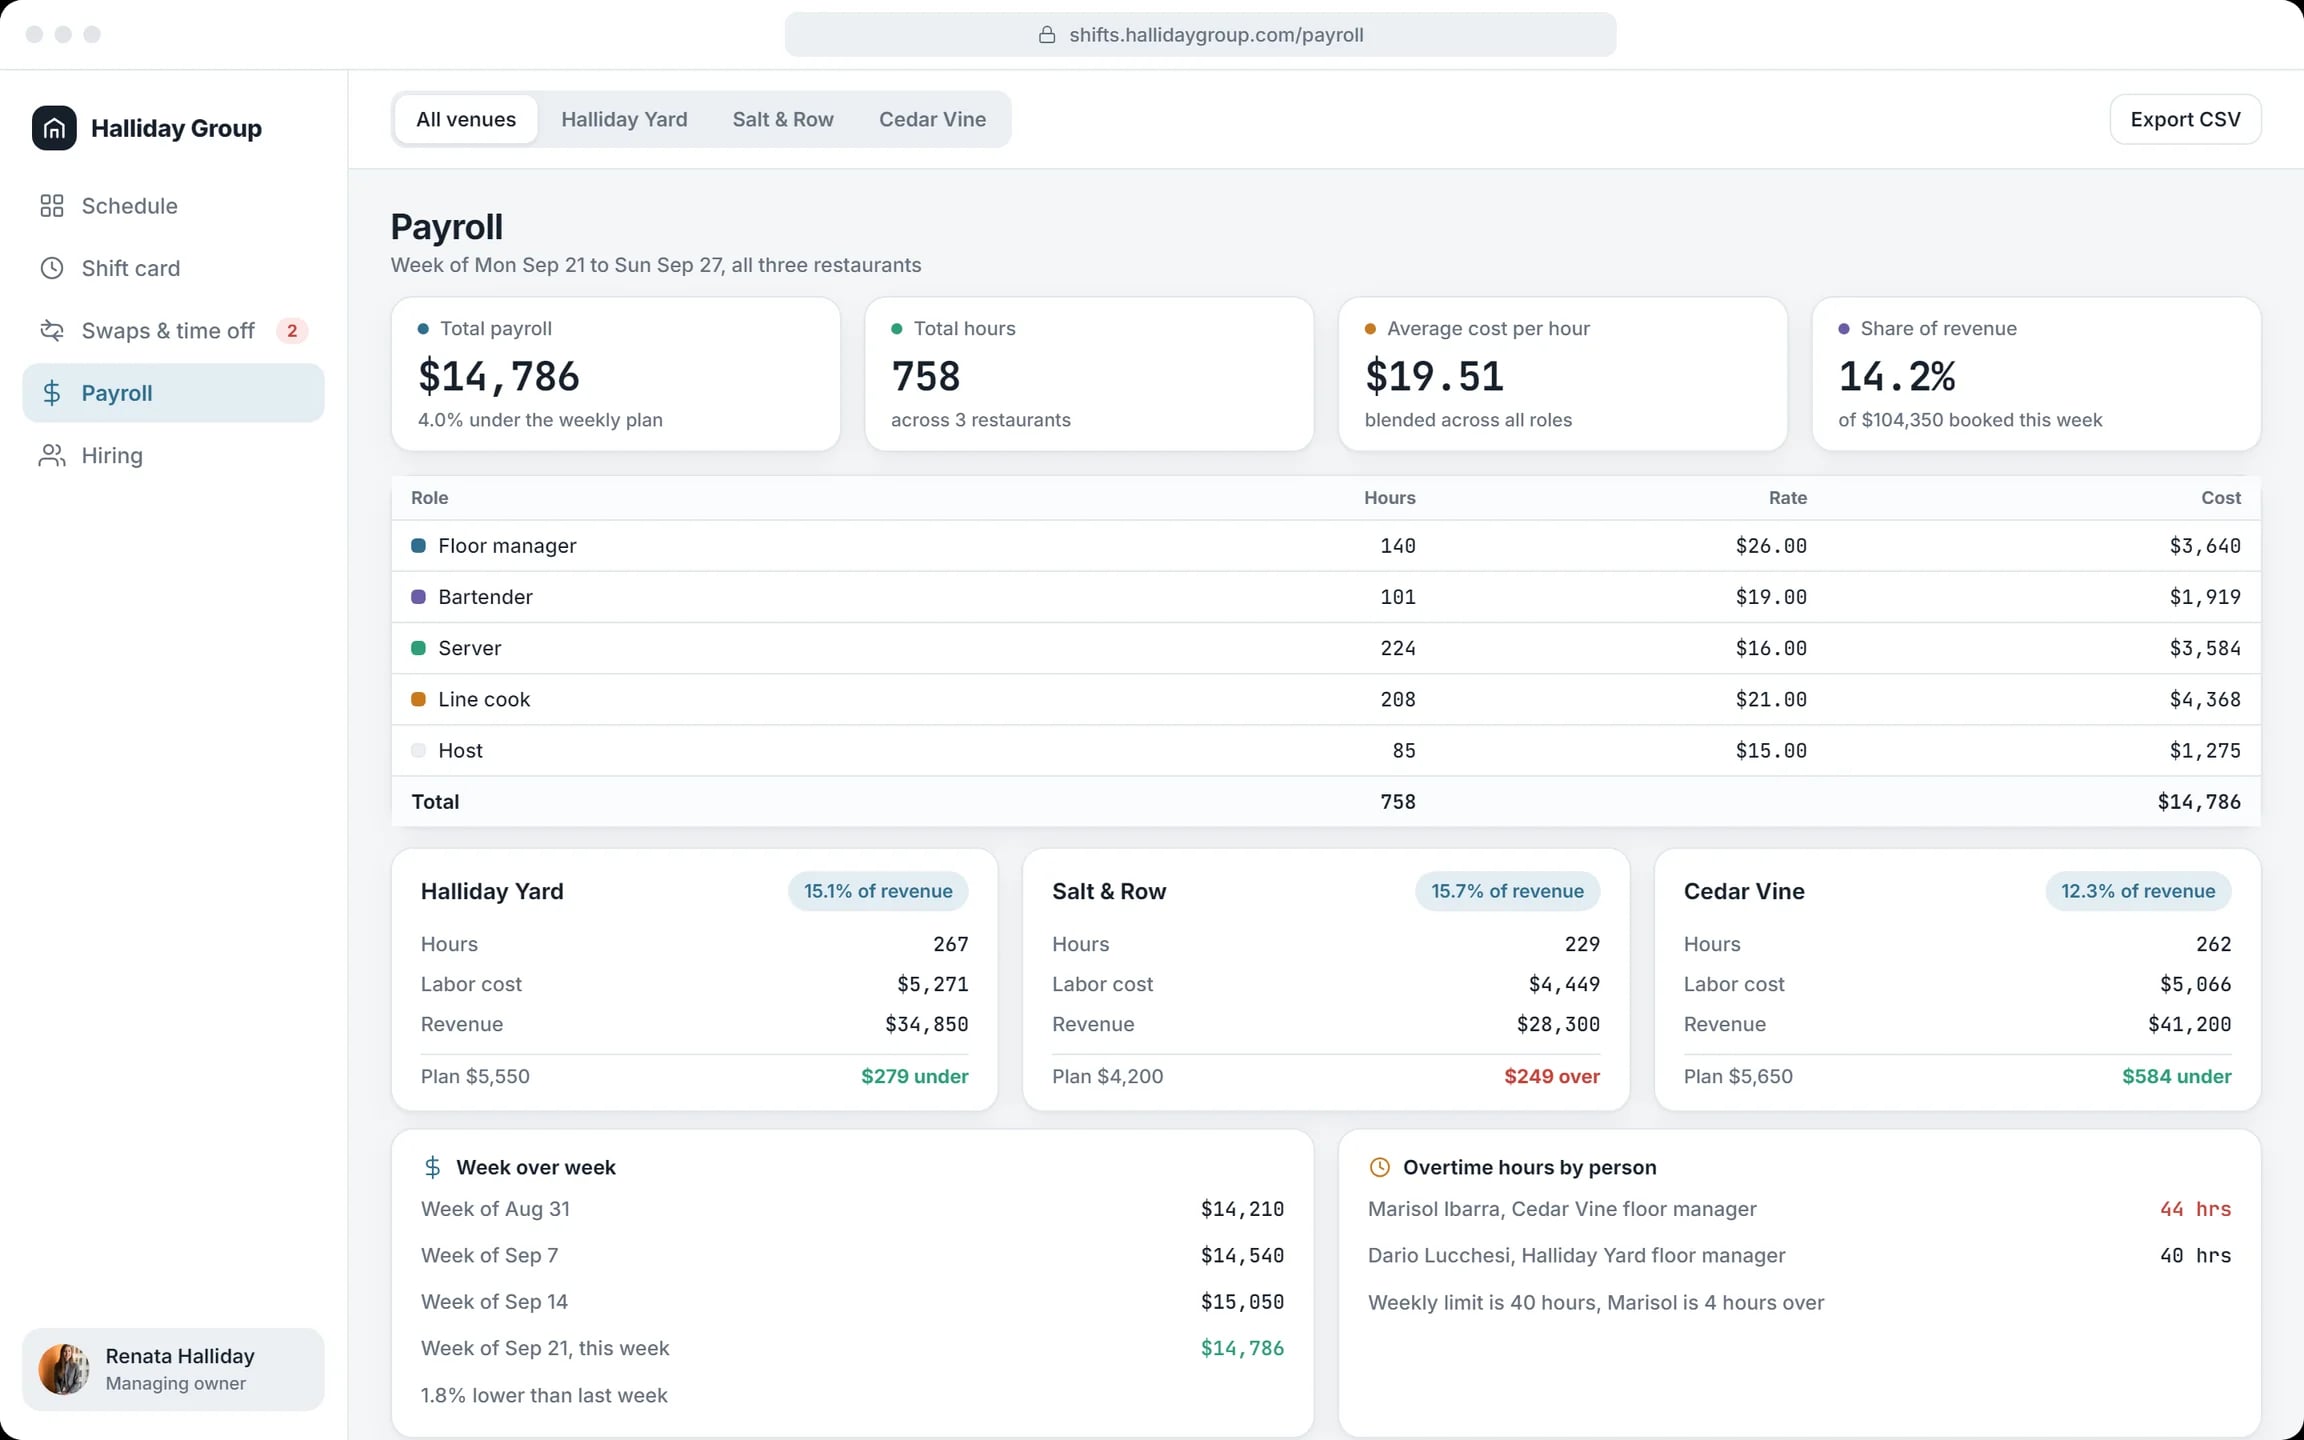Click the Overtime hours clock icon
Screen dimensions: 2304x1440
tap(1380, 1167)
